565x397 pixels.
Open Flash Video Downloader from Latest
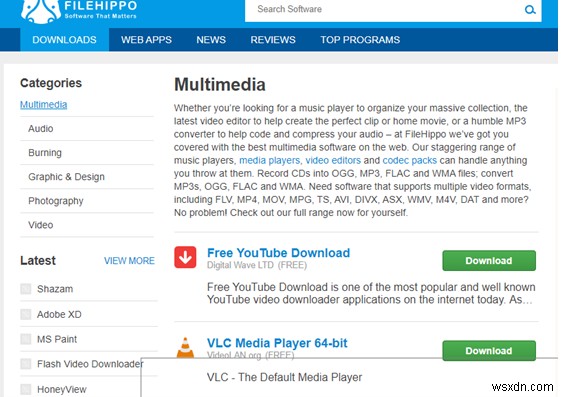tap(90, 364)
